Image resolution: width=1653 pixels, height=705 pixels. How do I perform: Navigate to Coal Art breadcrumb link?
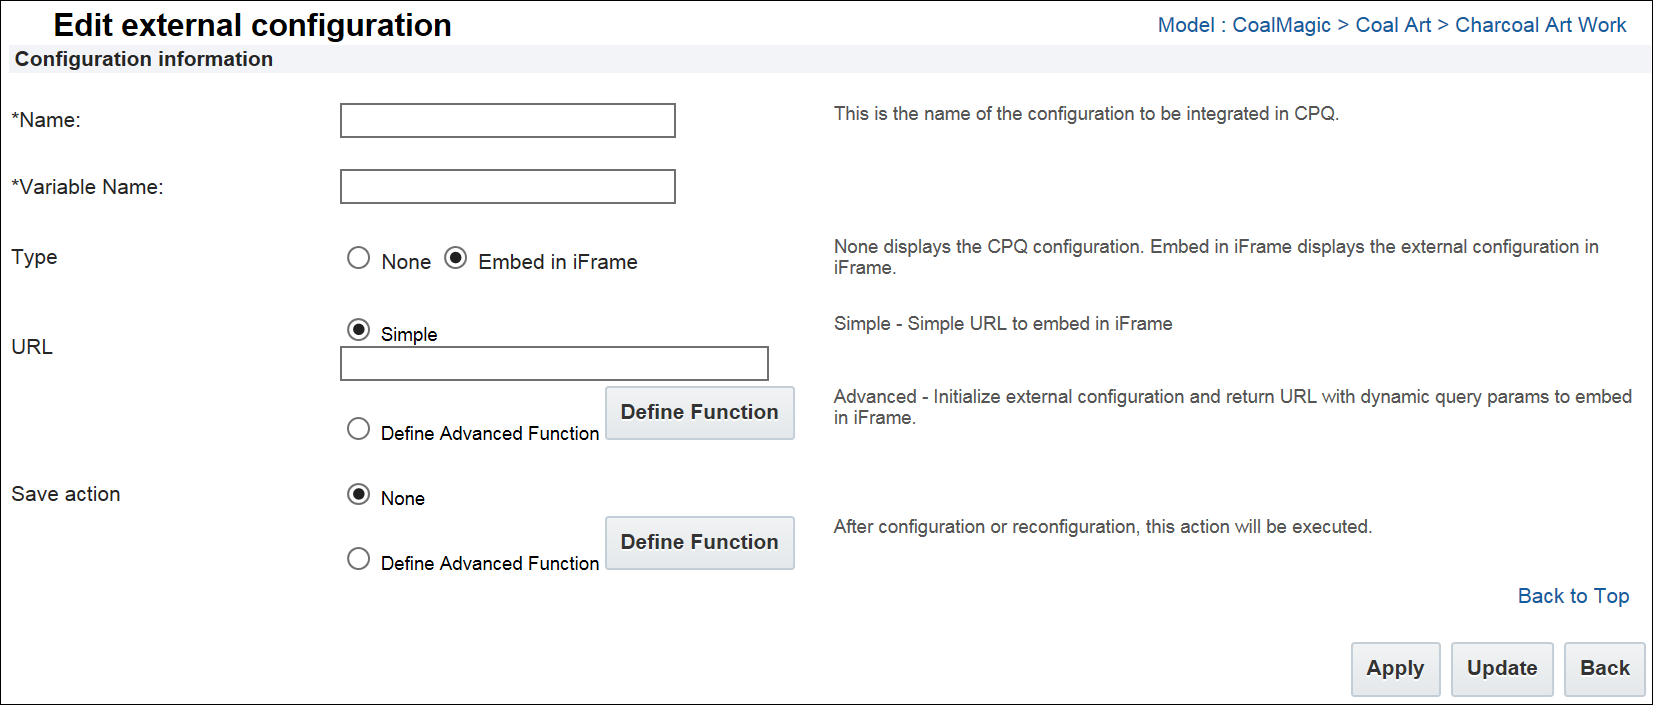click(x=1393, y=25)
